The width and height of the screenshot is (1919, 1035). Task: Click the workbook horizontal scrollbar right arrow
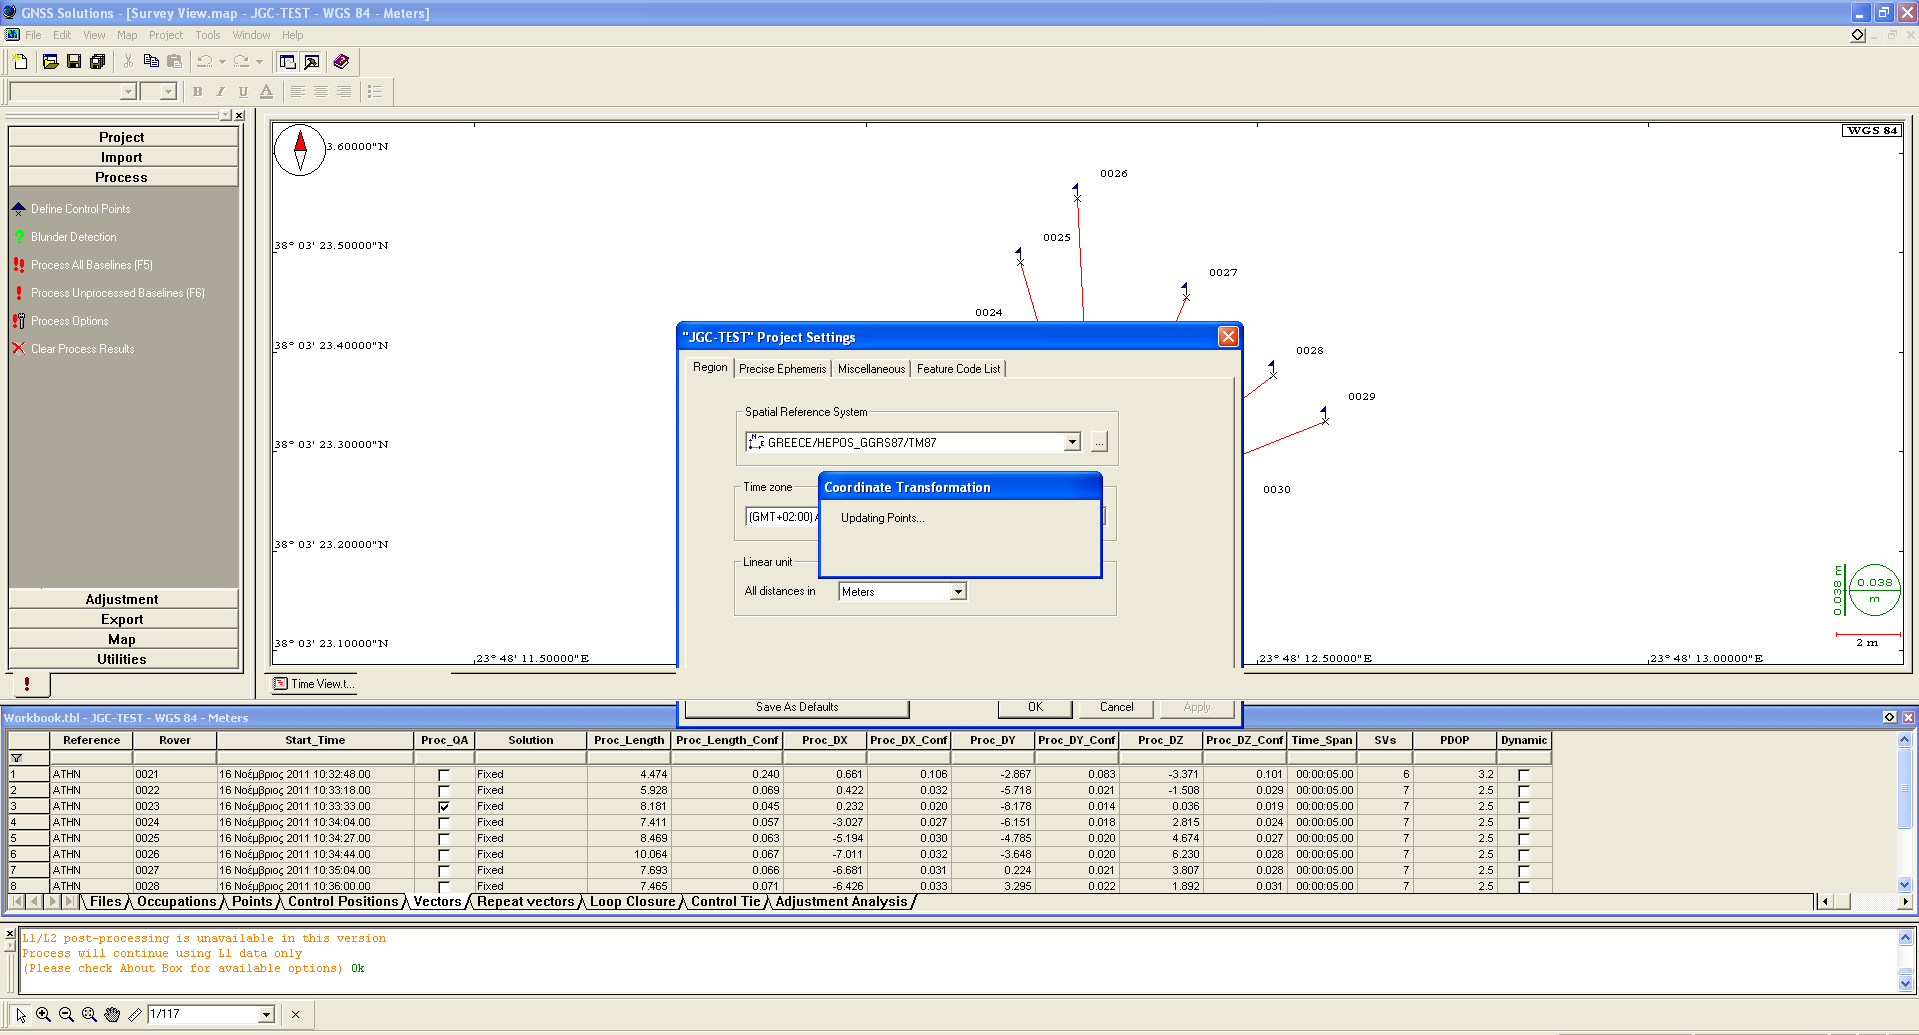pos(1905,902)
